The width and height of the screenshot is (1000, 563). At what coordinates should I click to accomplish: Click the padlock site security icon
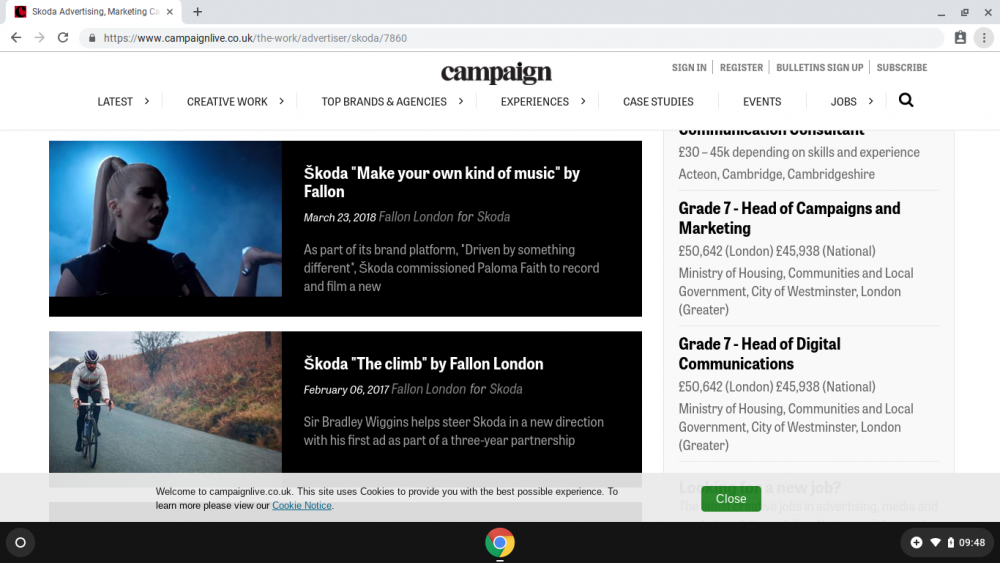pos(92,38)
